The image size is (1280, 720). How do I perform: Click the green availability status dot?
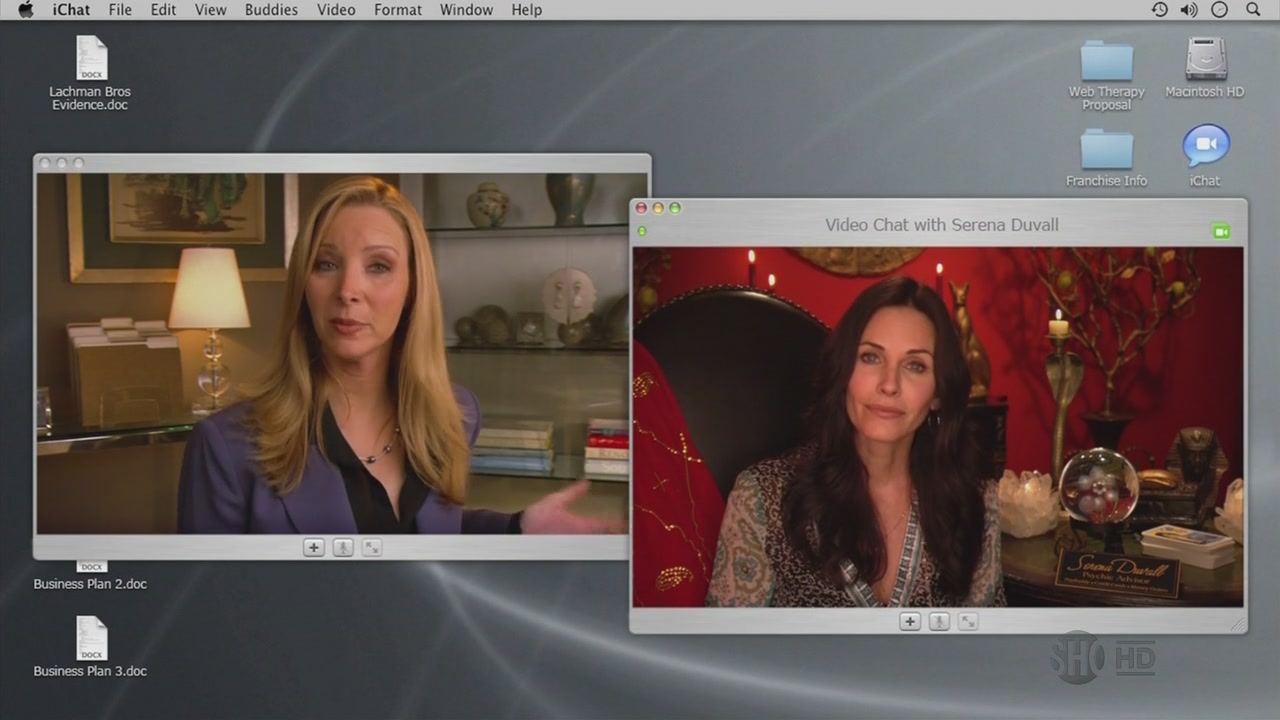coord(642,231)
